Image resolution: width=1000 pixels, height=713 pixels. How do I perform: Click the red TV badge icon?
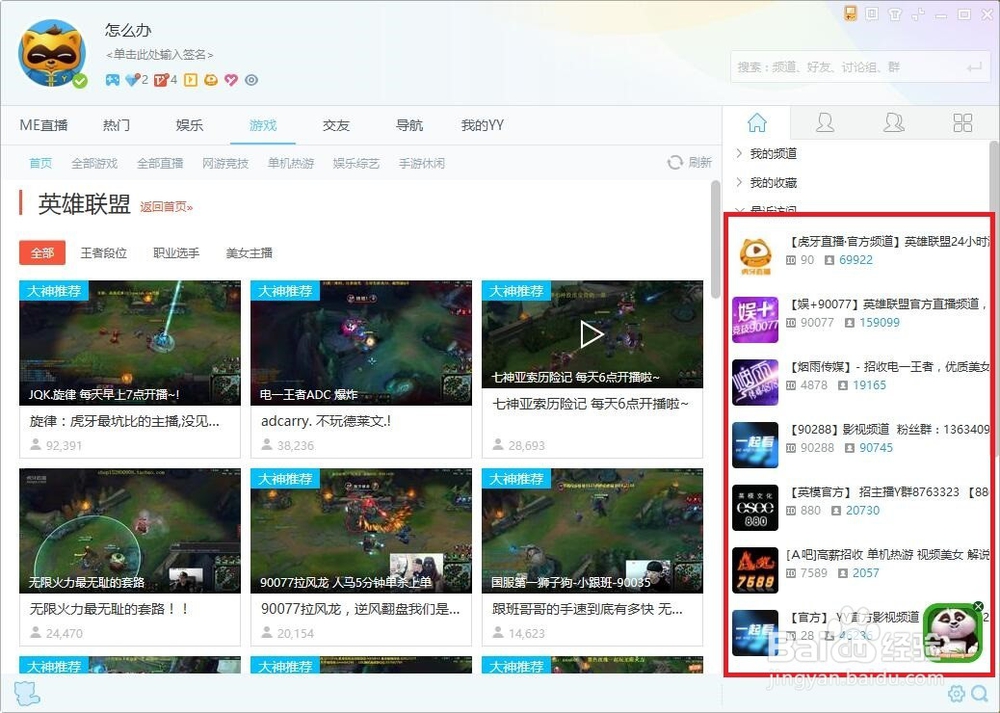(161, 80)
